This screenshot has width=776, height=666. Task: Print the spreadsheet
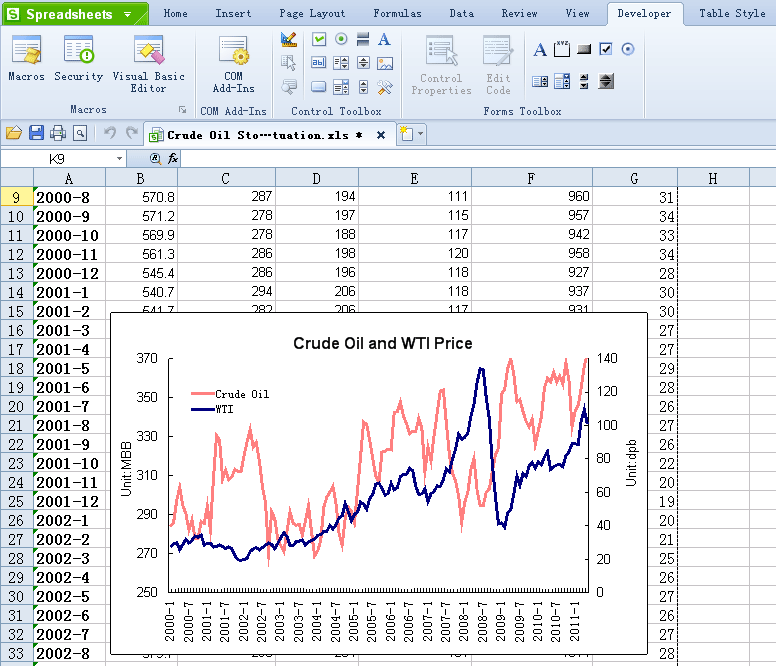pyautogui.click(x=58, y=133)
